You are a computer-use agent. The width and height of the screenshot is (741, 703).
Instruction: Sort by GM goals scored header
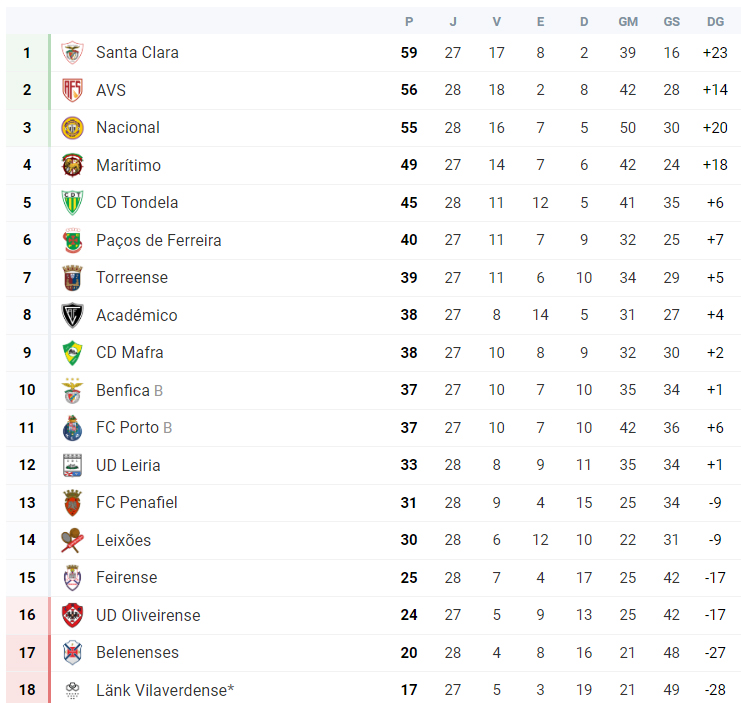pyautogui.click(x=628, y=22)
